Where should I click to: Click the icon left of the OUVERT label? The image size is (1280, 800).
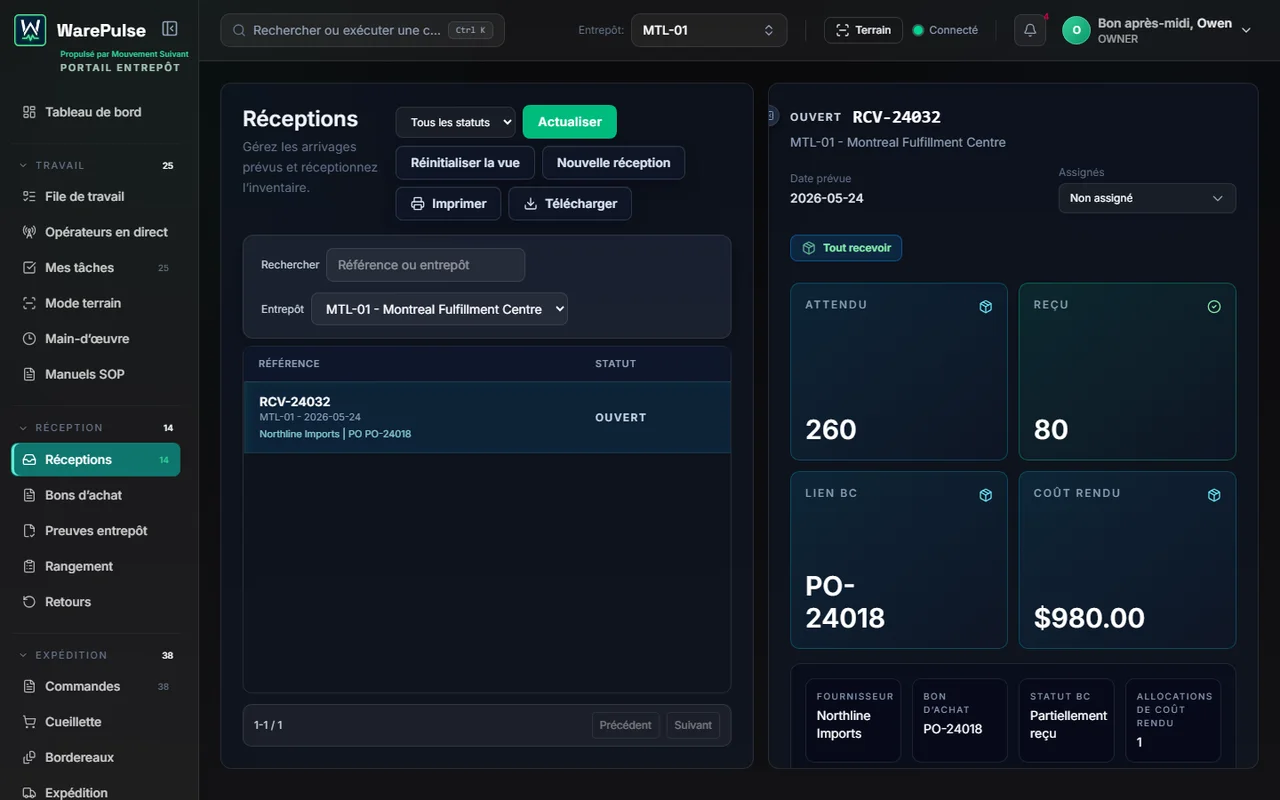[771, 116]
